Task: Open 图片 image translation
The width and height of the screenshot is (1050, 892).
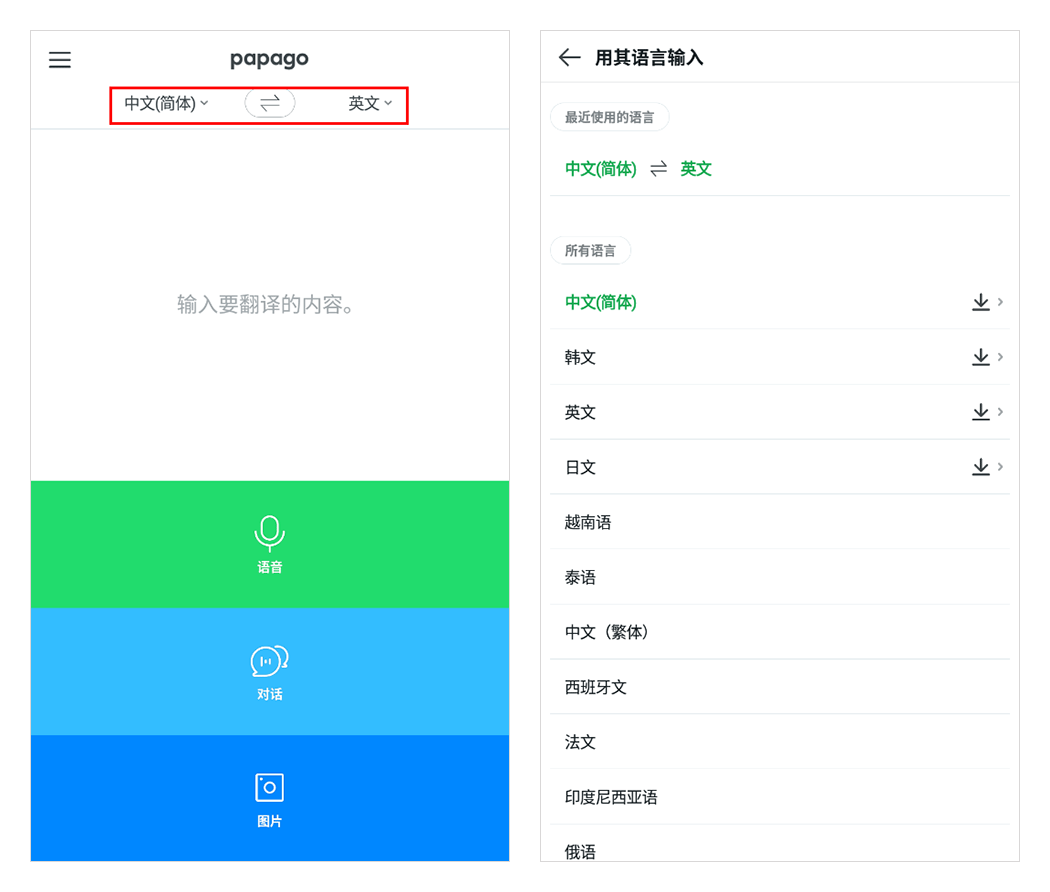Action: coord(270,798)
